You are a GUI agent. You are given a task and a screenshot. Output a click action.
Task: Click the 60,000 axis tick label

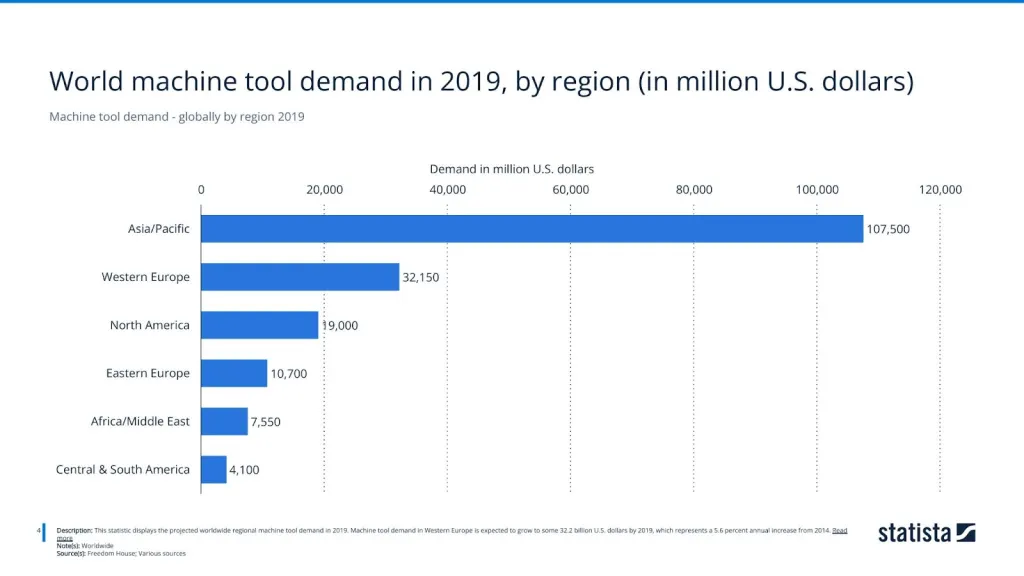[x=570, y=189]
